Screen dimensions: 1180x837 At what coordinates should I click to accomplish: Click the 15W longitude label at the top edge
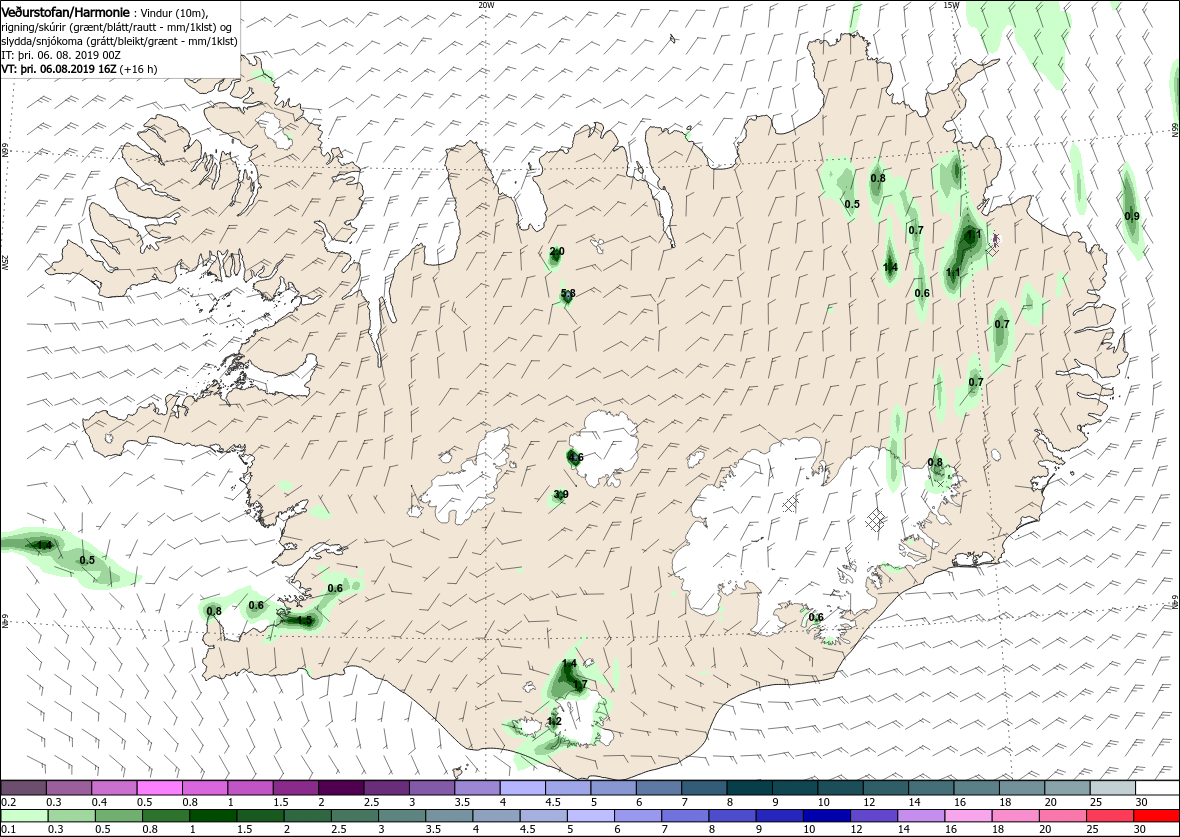coord(951,5)
